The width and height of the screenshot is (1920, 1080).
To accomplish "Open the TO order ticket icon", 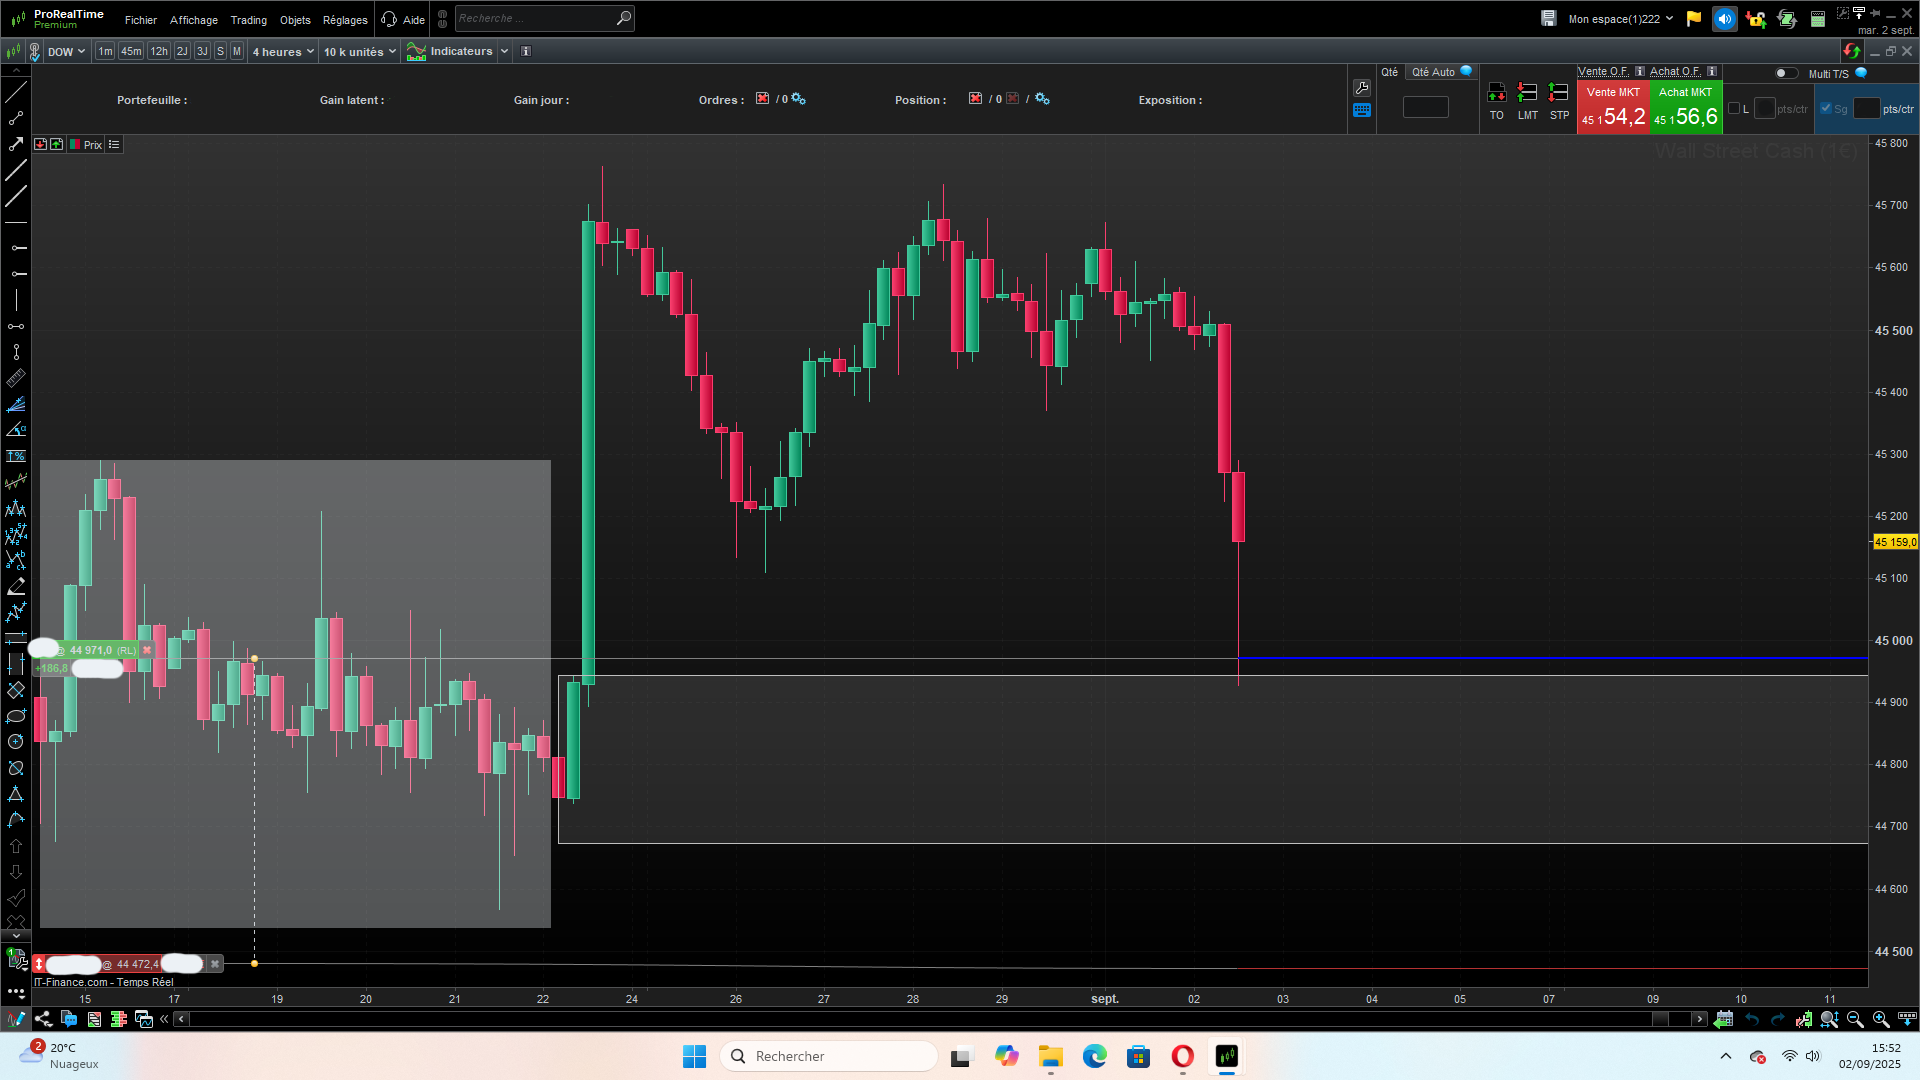I will (1496, 94).
